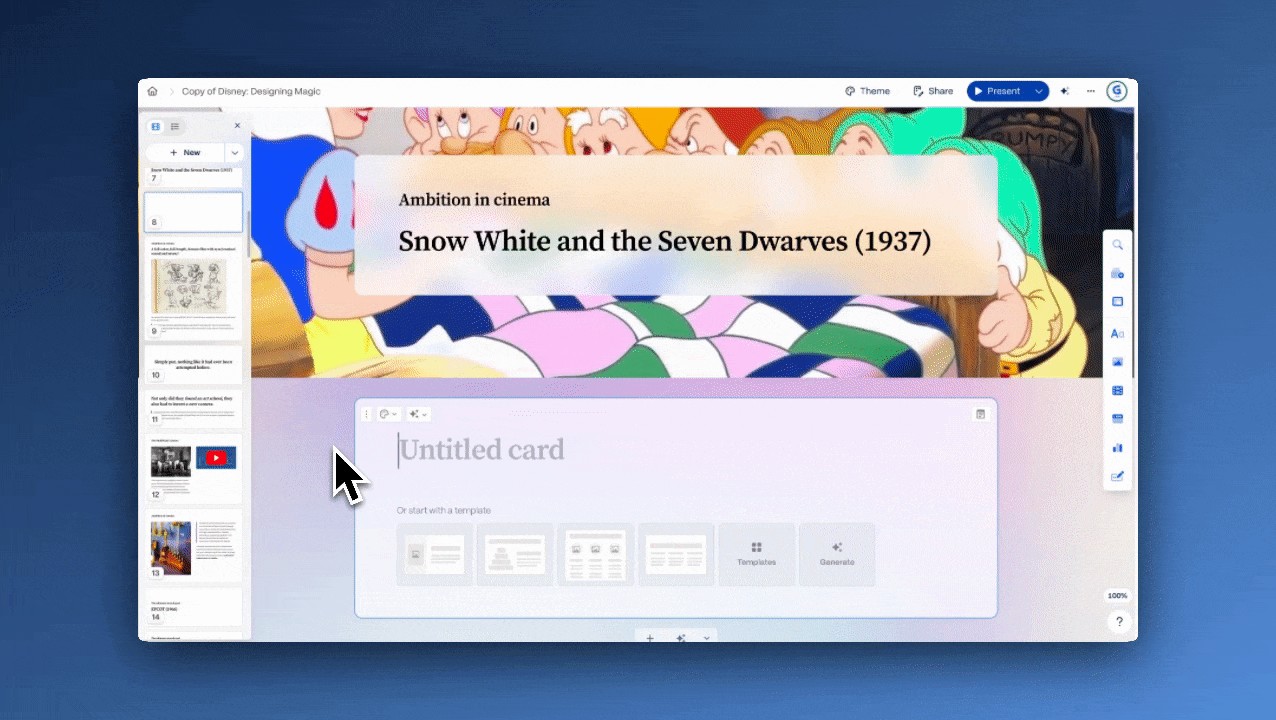Open the three-dot more options menu in top bar
The height and width of the screenshot is (720, 1276).
(1091, 91)
